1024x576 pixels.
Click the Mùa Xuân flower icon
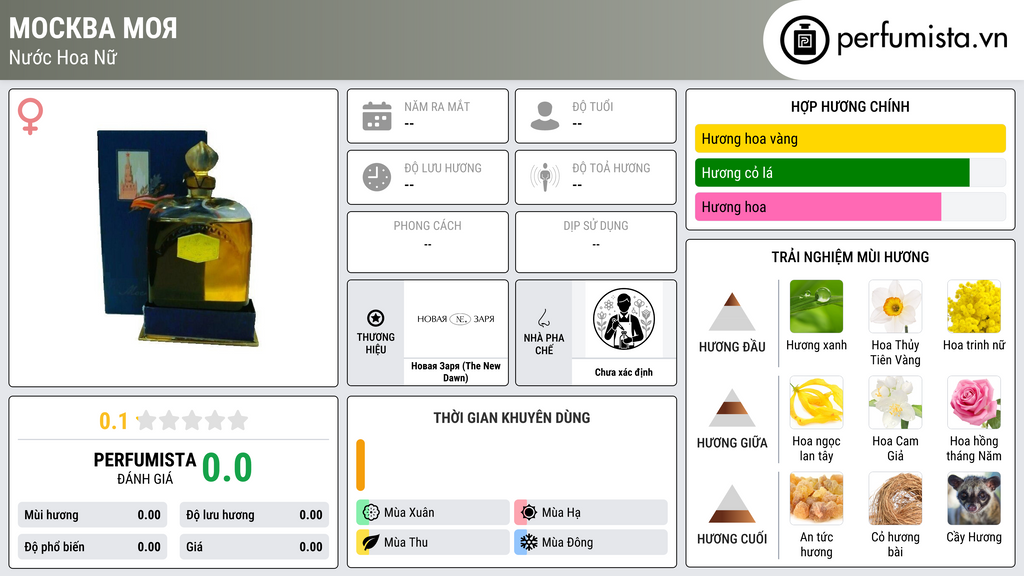[x=371, y=512]
